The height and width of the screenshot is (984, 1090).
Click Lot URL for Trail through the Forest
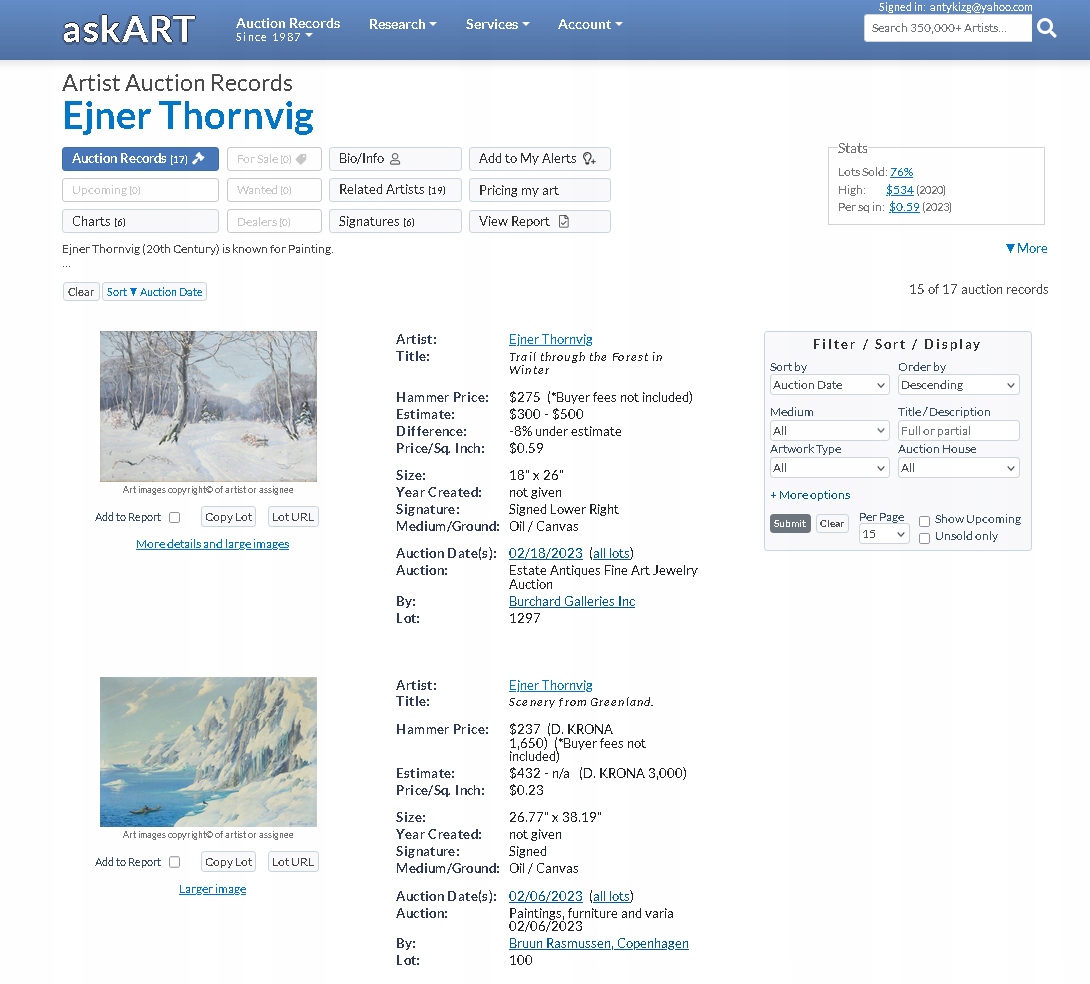coord(293,517)
